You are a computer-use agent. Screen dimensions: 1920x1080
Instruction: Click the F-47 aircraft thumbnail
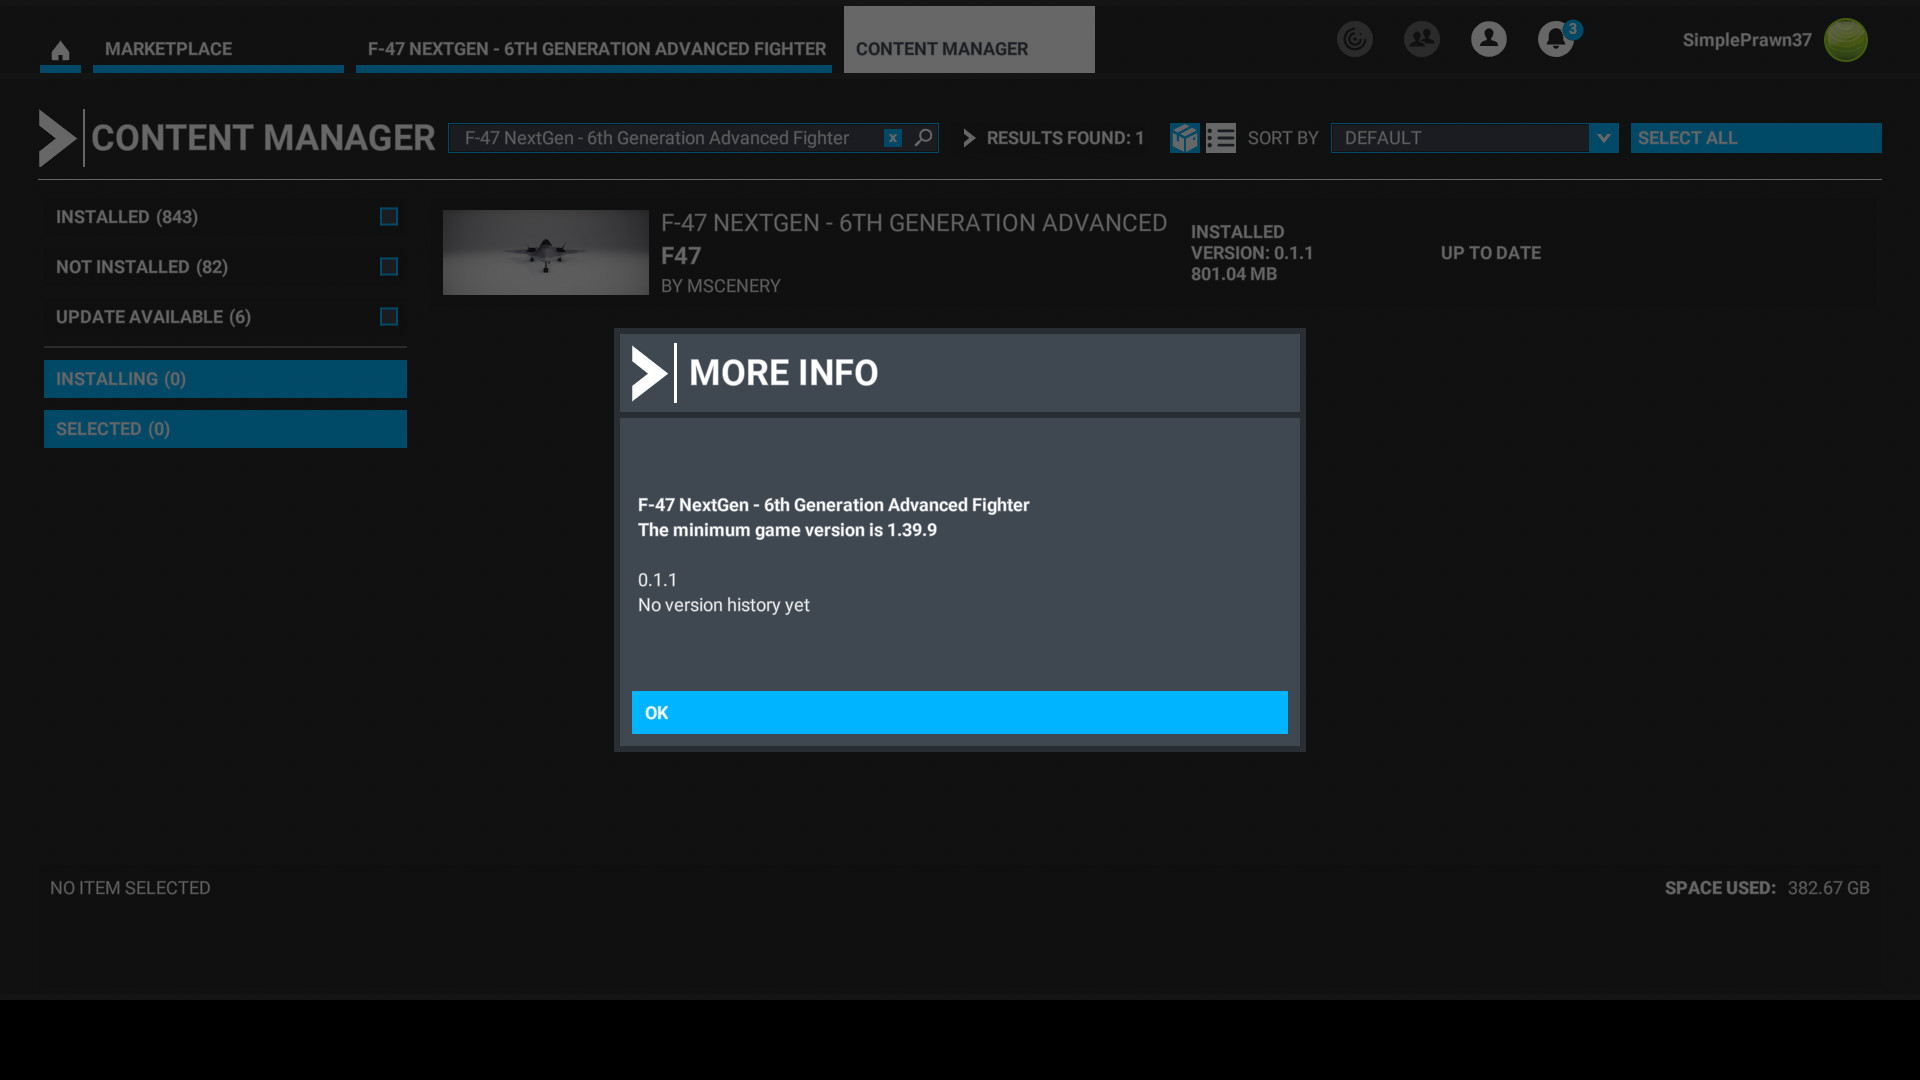[x=546, y=252]
